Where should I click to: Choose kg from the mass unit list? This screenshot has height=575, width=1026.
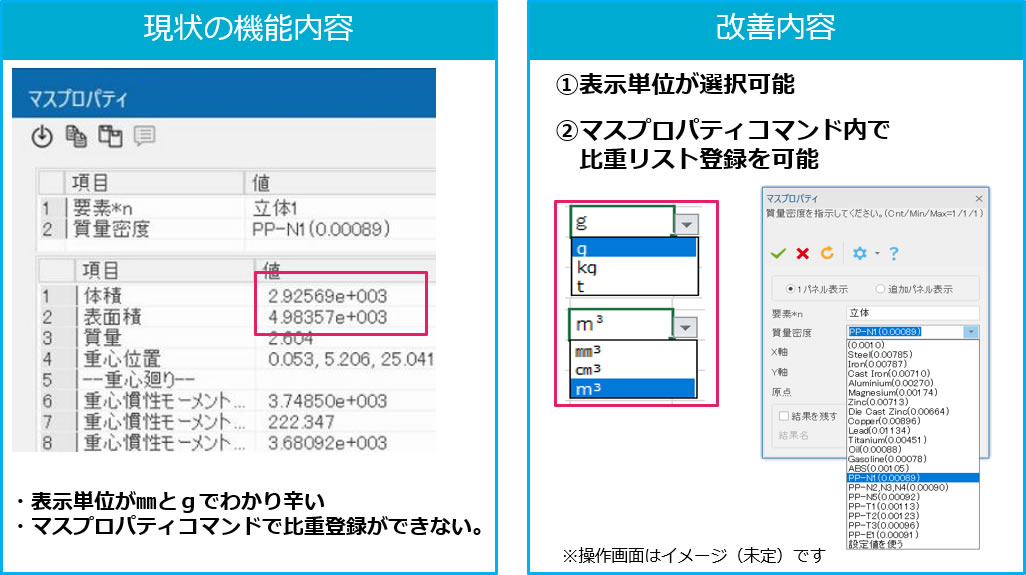[588, 267]
